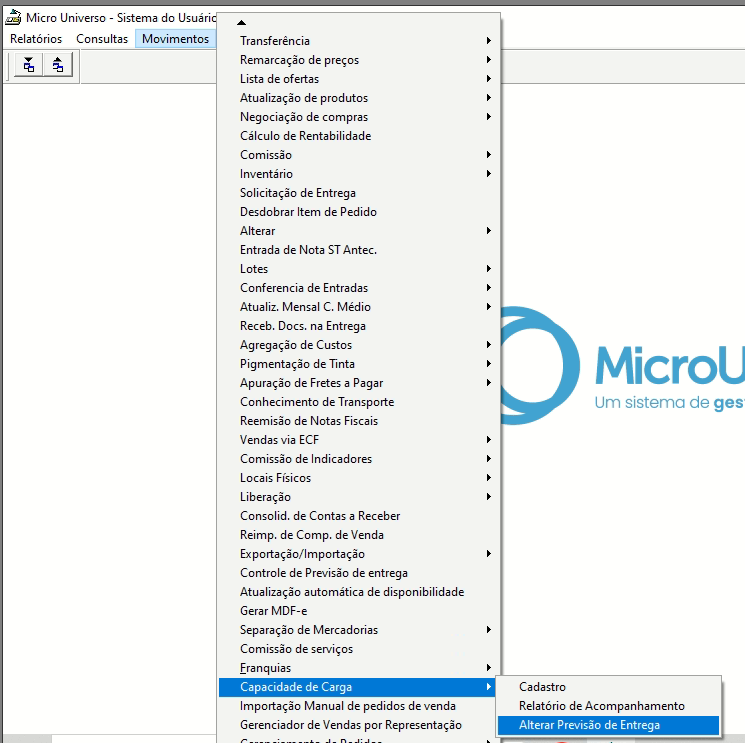Choose Cadastro in Capacidade de Carga submenu

[542, 687]
